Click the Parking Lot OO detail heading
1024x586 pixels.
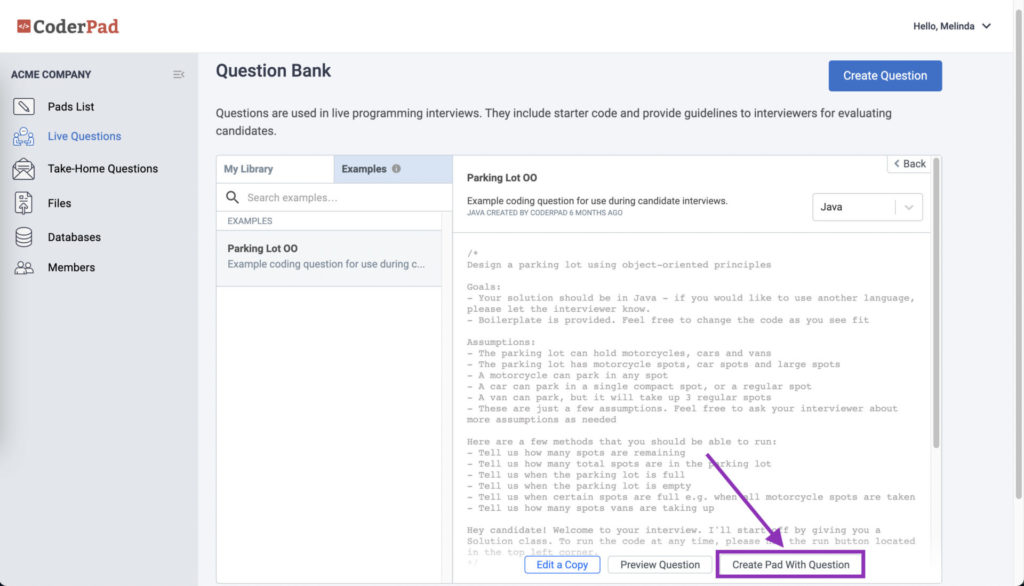[502, 178]
